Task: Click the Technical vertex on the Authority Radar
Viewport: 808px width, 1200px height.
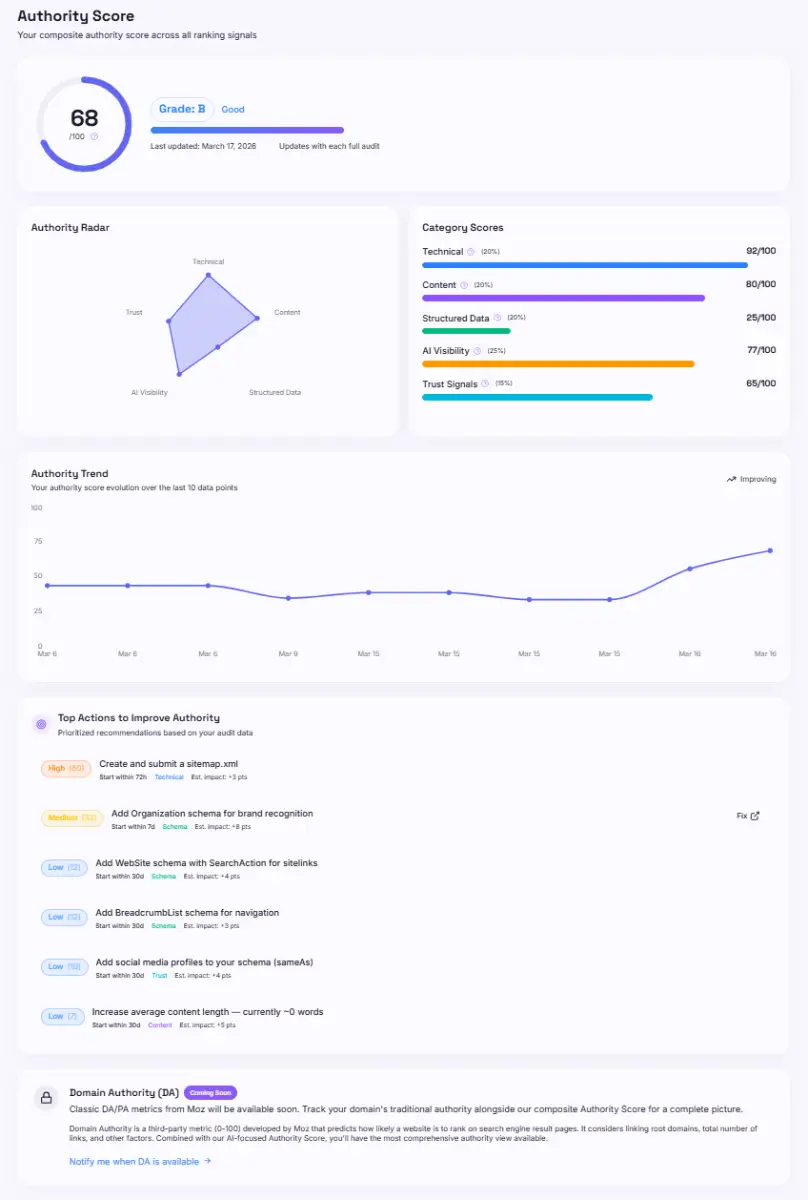Action: coord(208,274)
